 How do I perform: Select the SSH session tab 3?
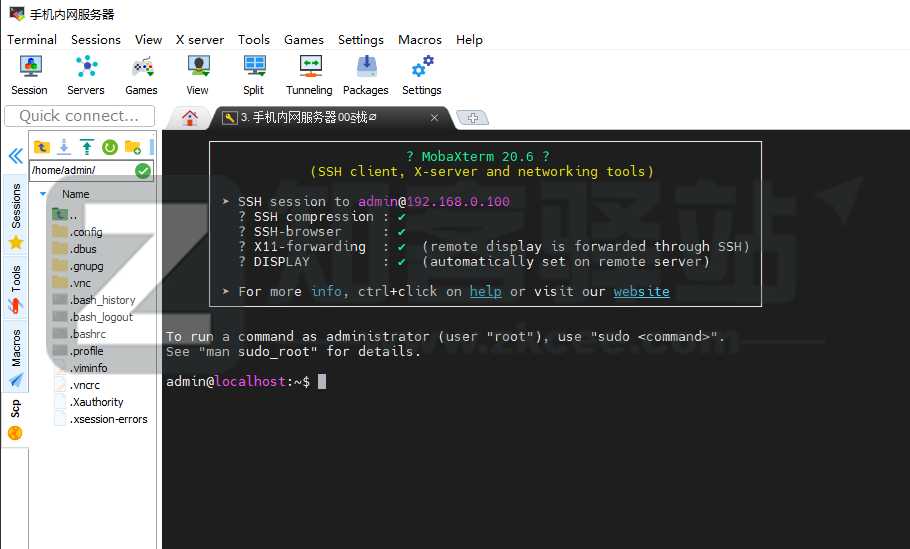tap(331, 118)
